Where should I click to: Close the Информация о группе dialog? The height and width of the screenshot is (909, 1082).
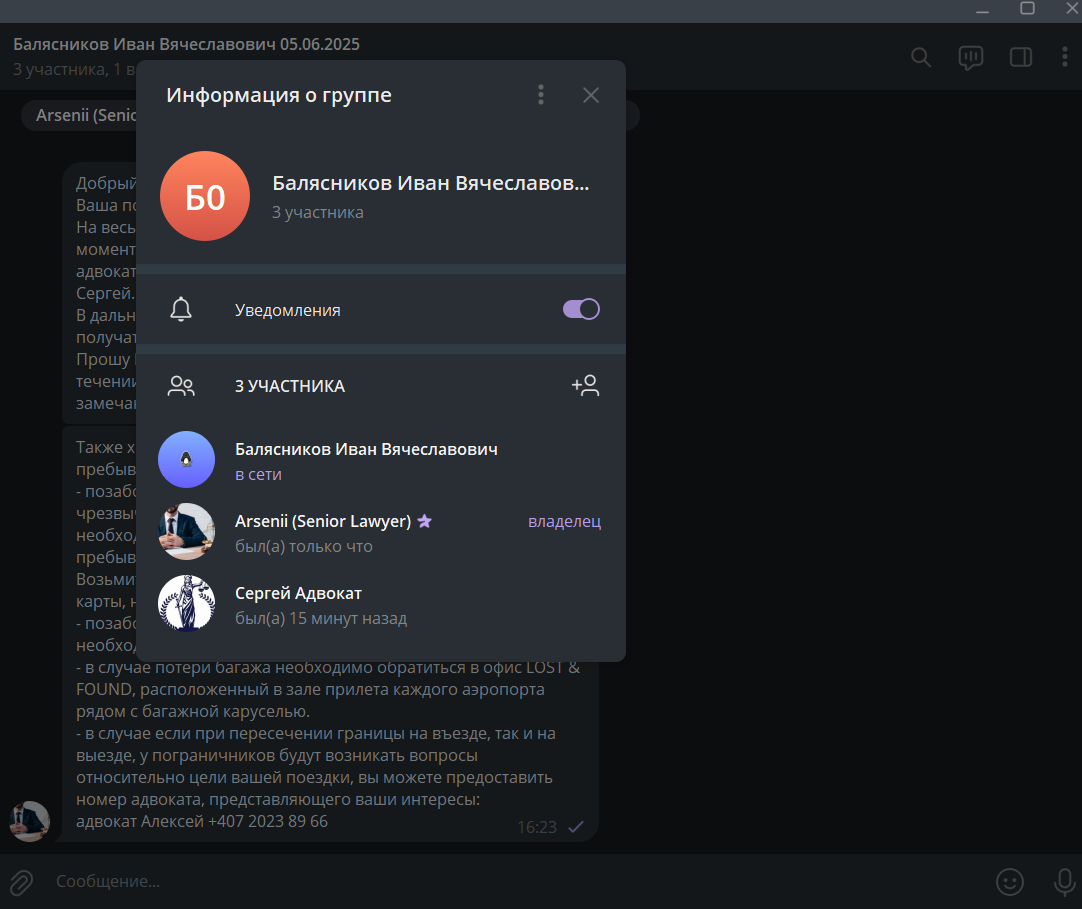click(591, 95)
